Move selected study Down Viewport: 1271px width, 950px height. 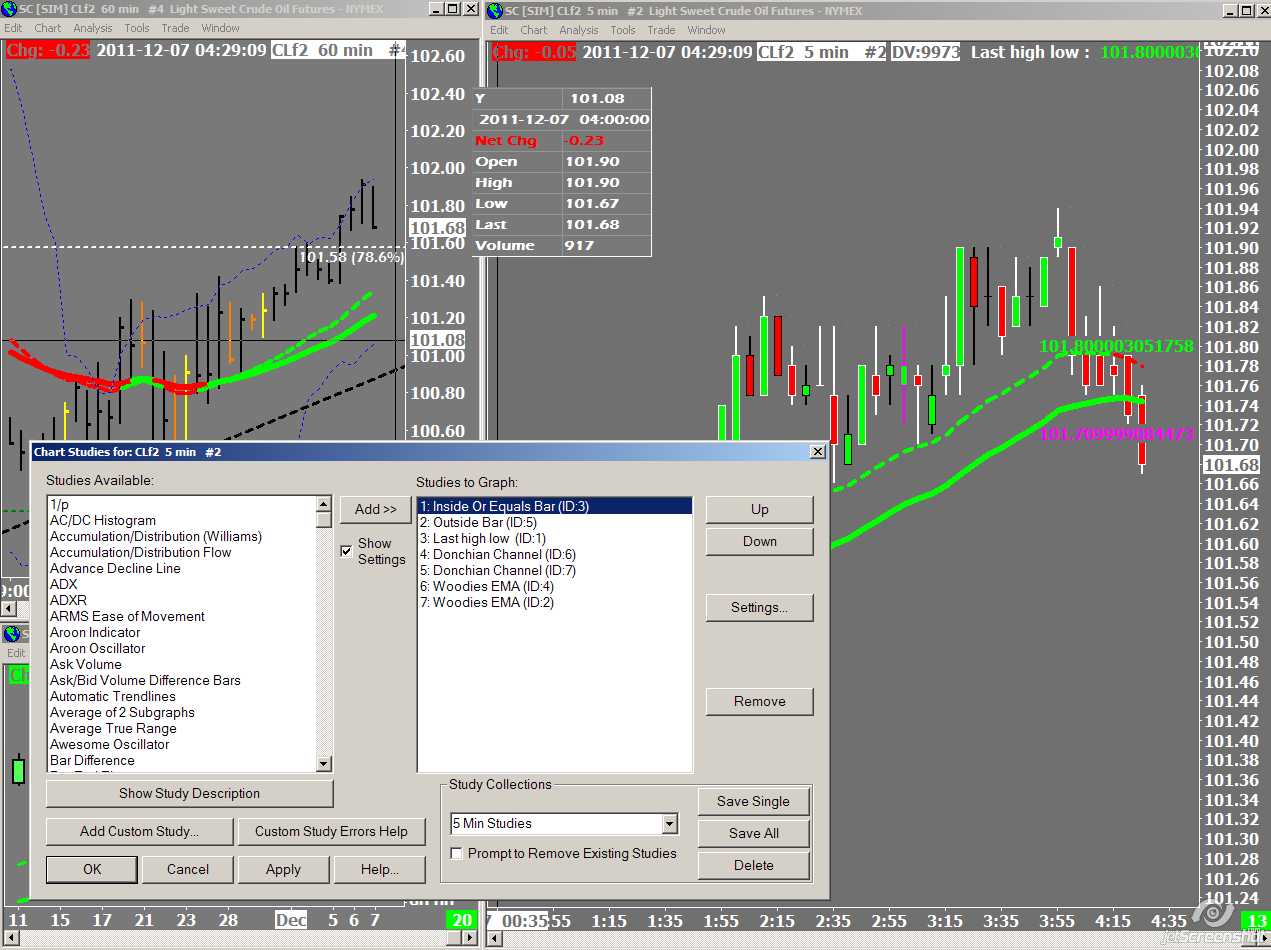click(x=760, y=541)
